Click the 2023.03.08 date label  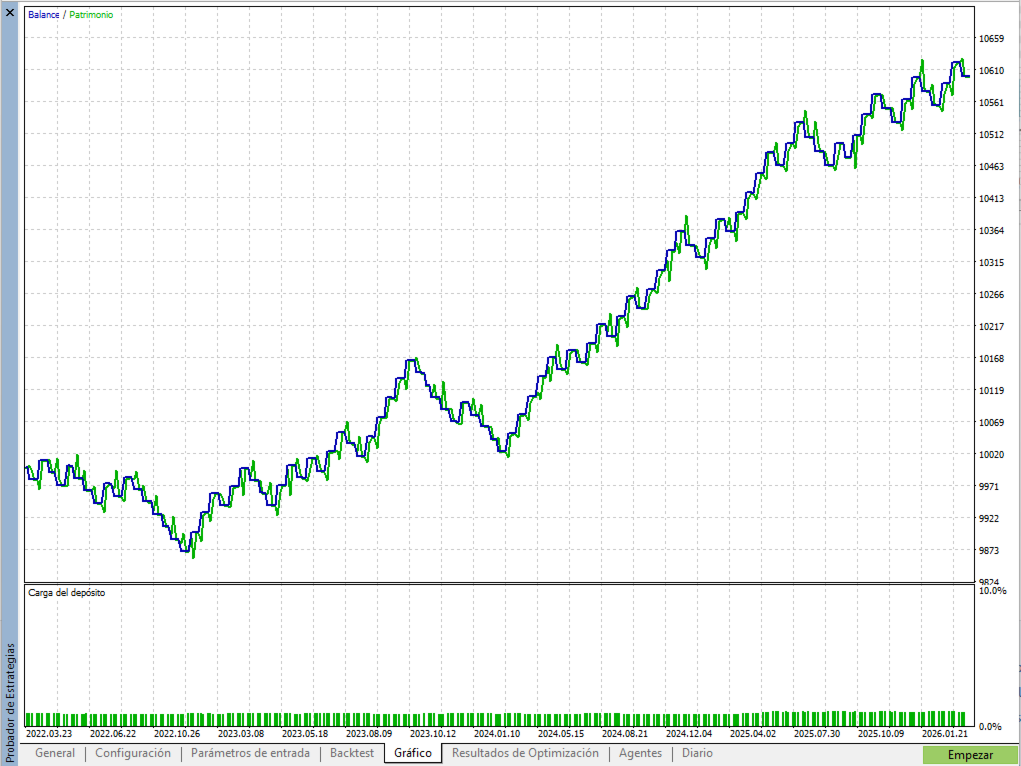241,733
